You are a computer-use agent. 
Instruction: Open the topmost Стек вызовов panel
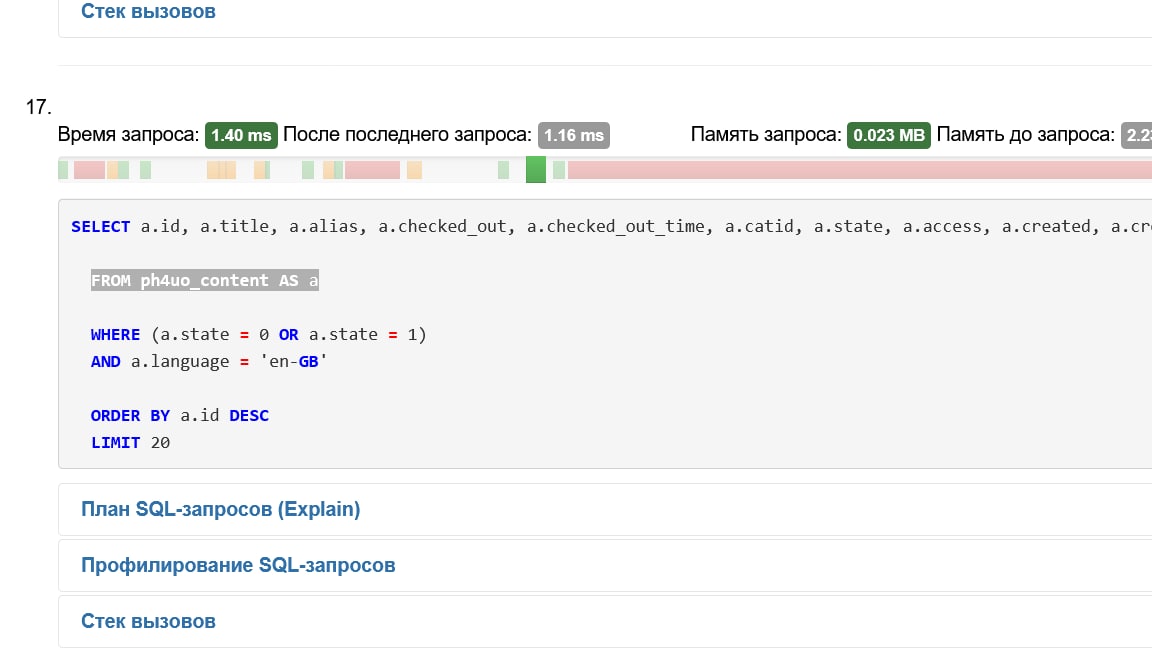click(148, 12)
